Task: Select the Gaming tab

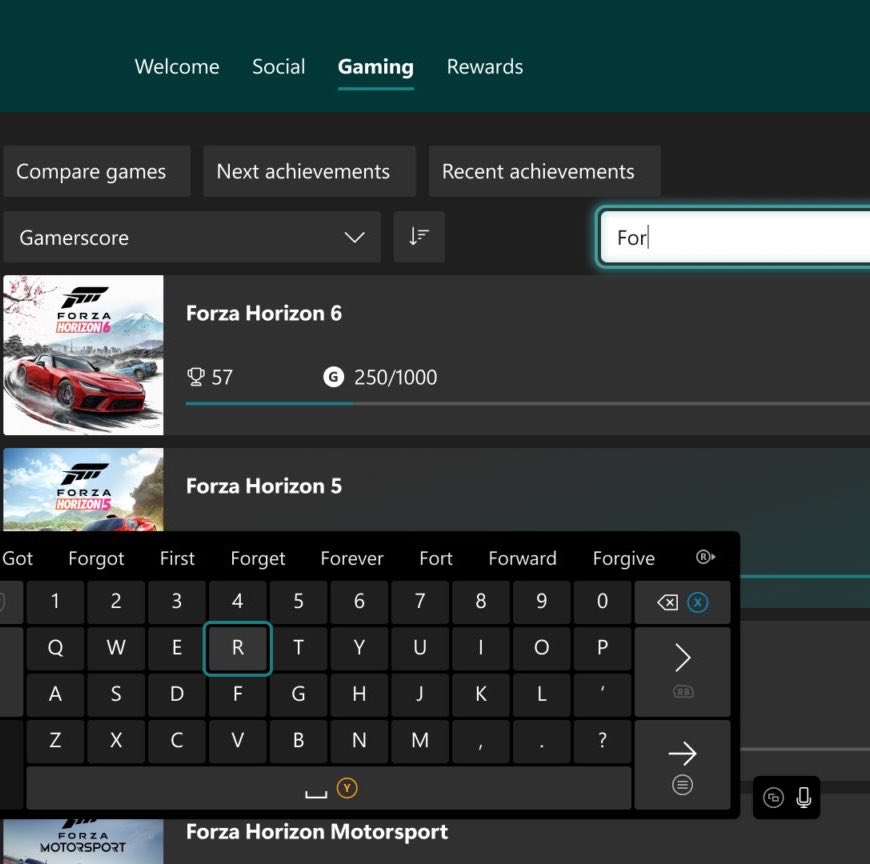Action: click(376, 67)
